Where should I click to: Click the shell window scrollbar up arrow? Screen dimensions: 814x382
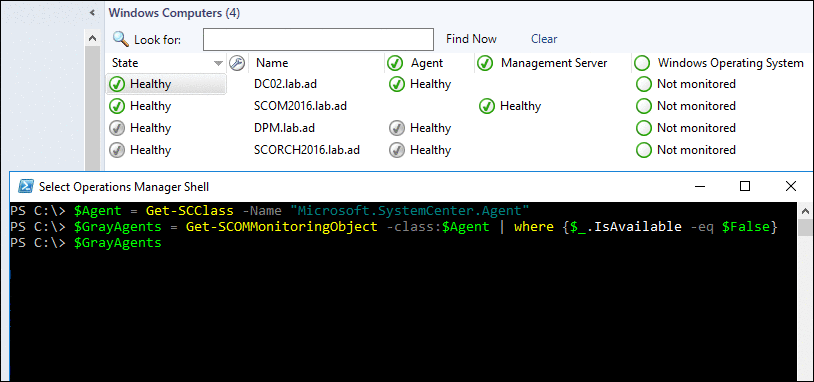pos(805,211)
